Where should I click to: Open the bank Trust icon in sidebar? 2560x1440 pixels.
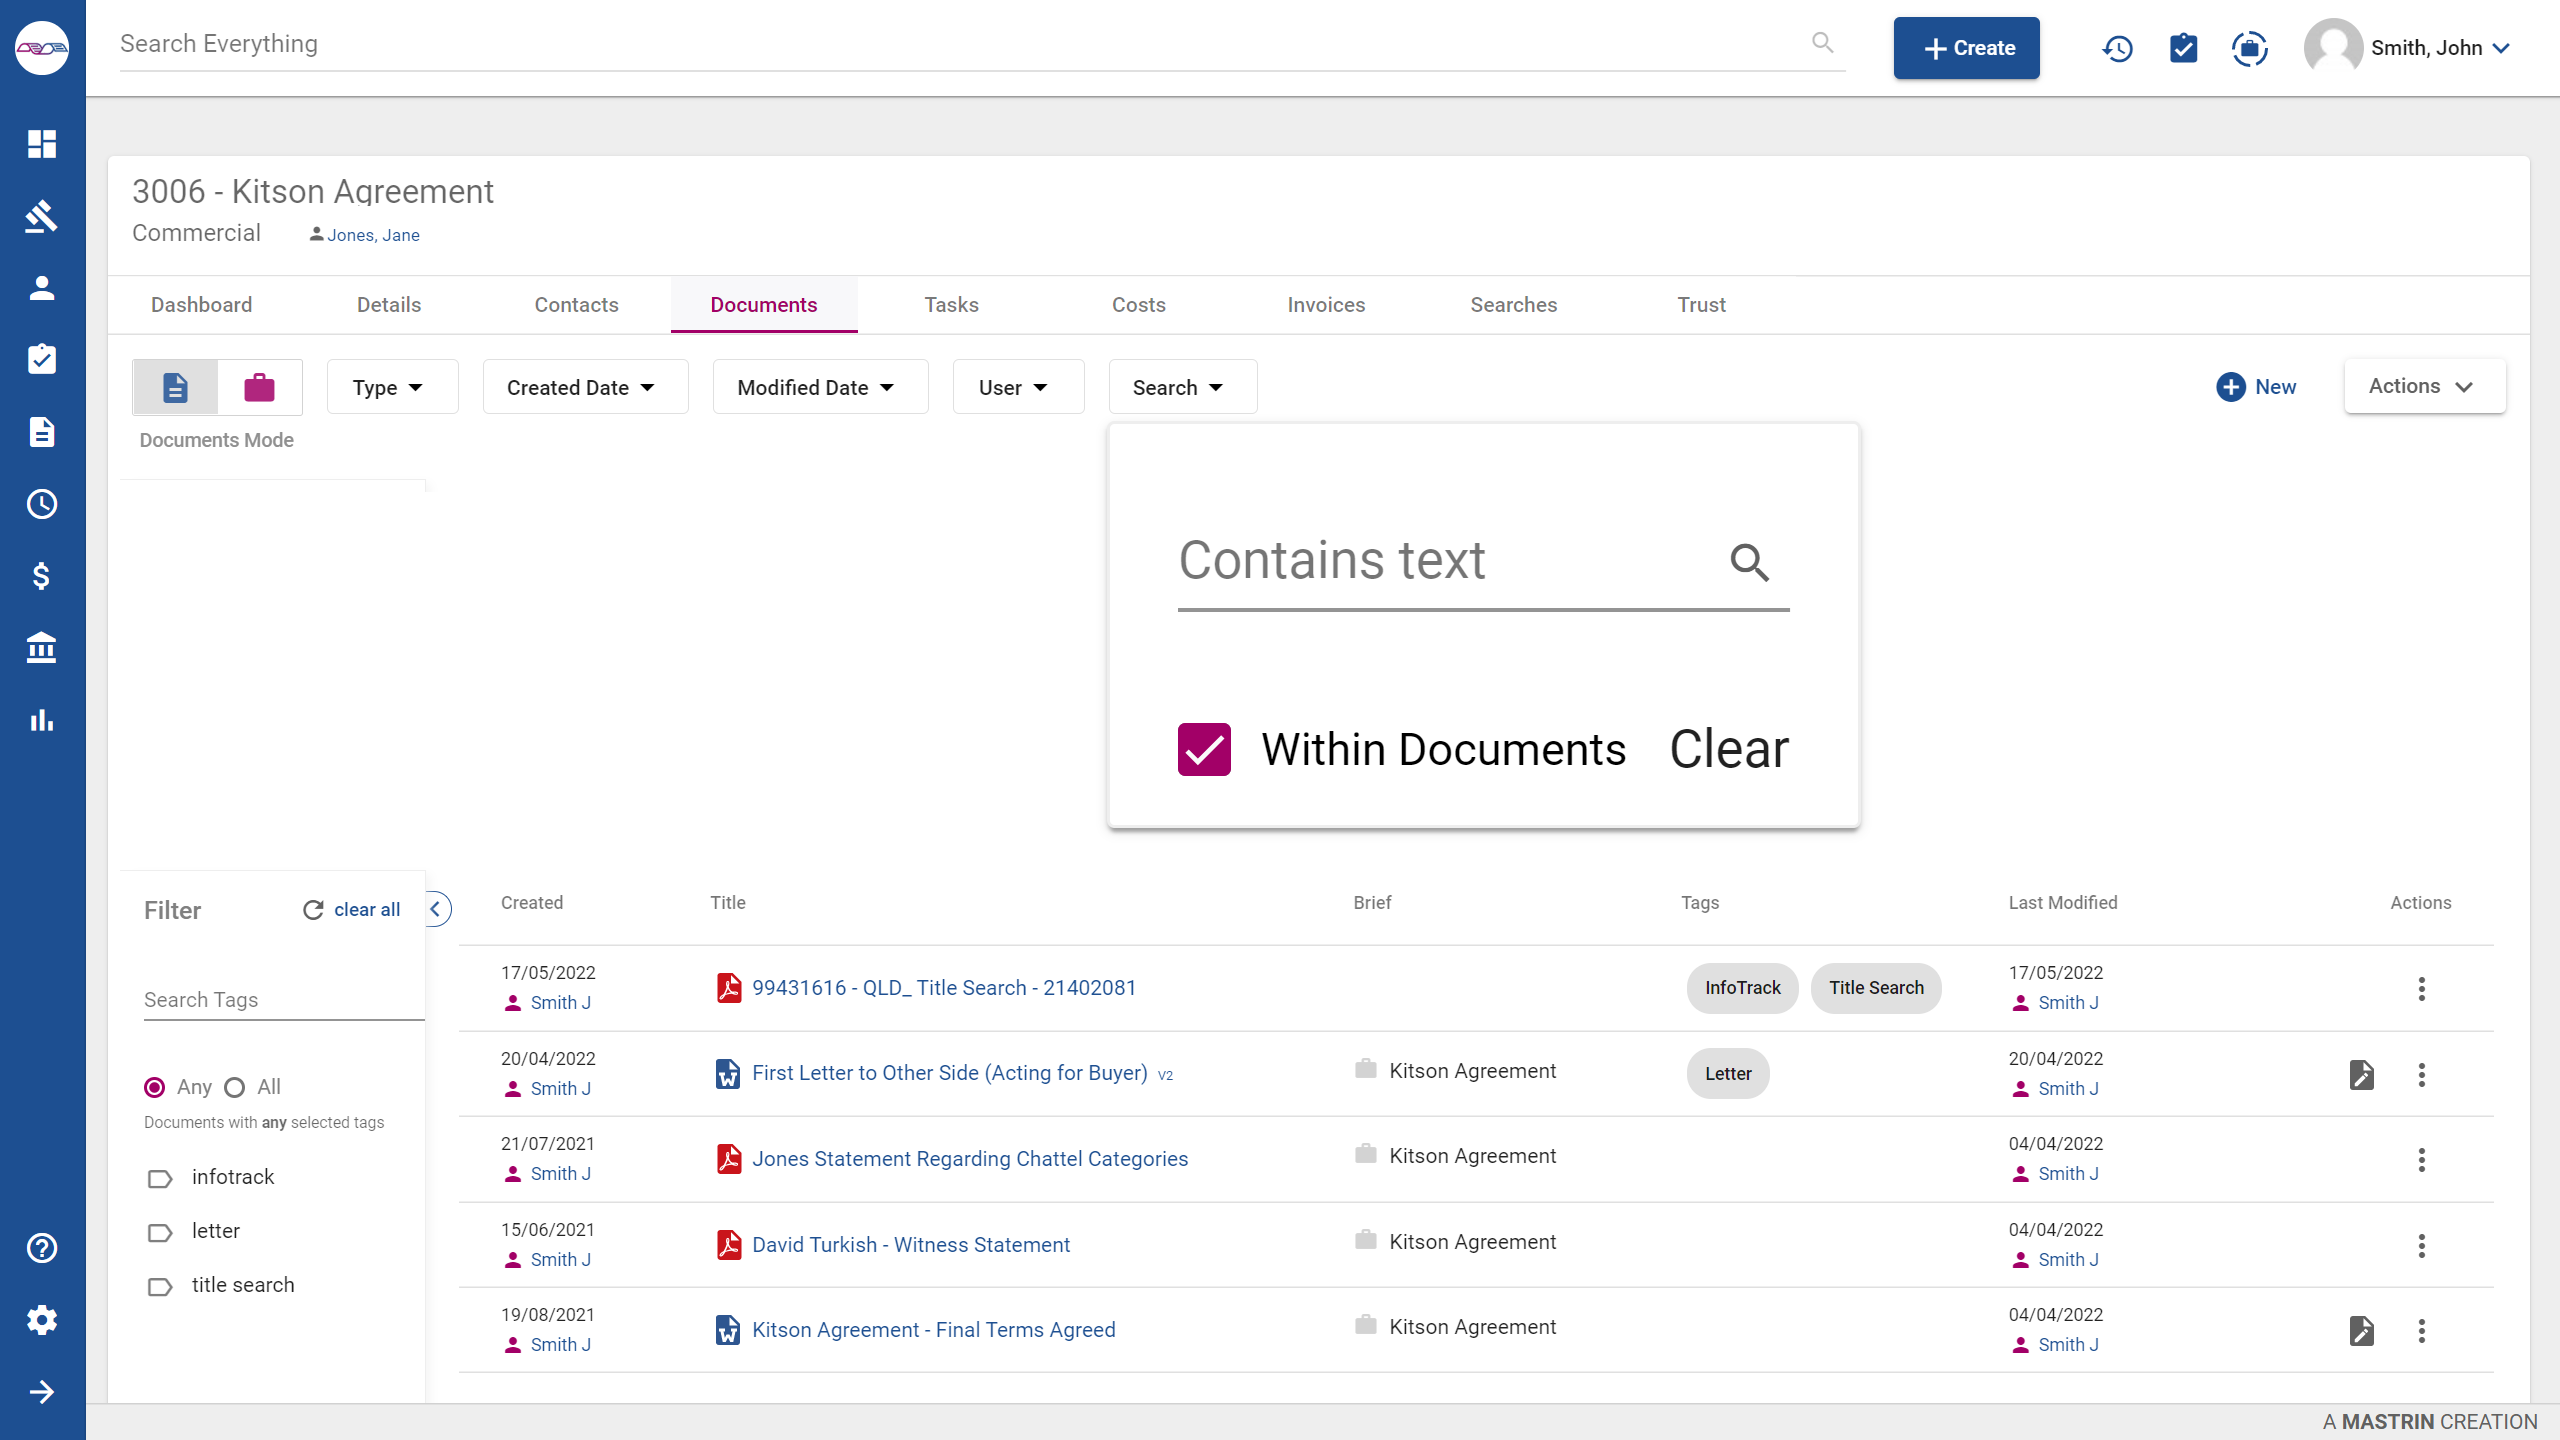42,648
